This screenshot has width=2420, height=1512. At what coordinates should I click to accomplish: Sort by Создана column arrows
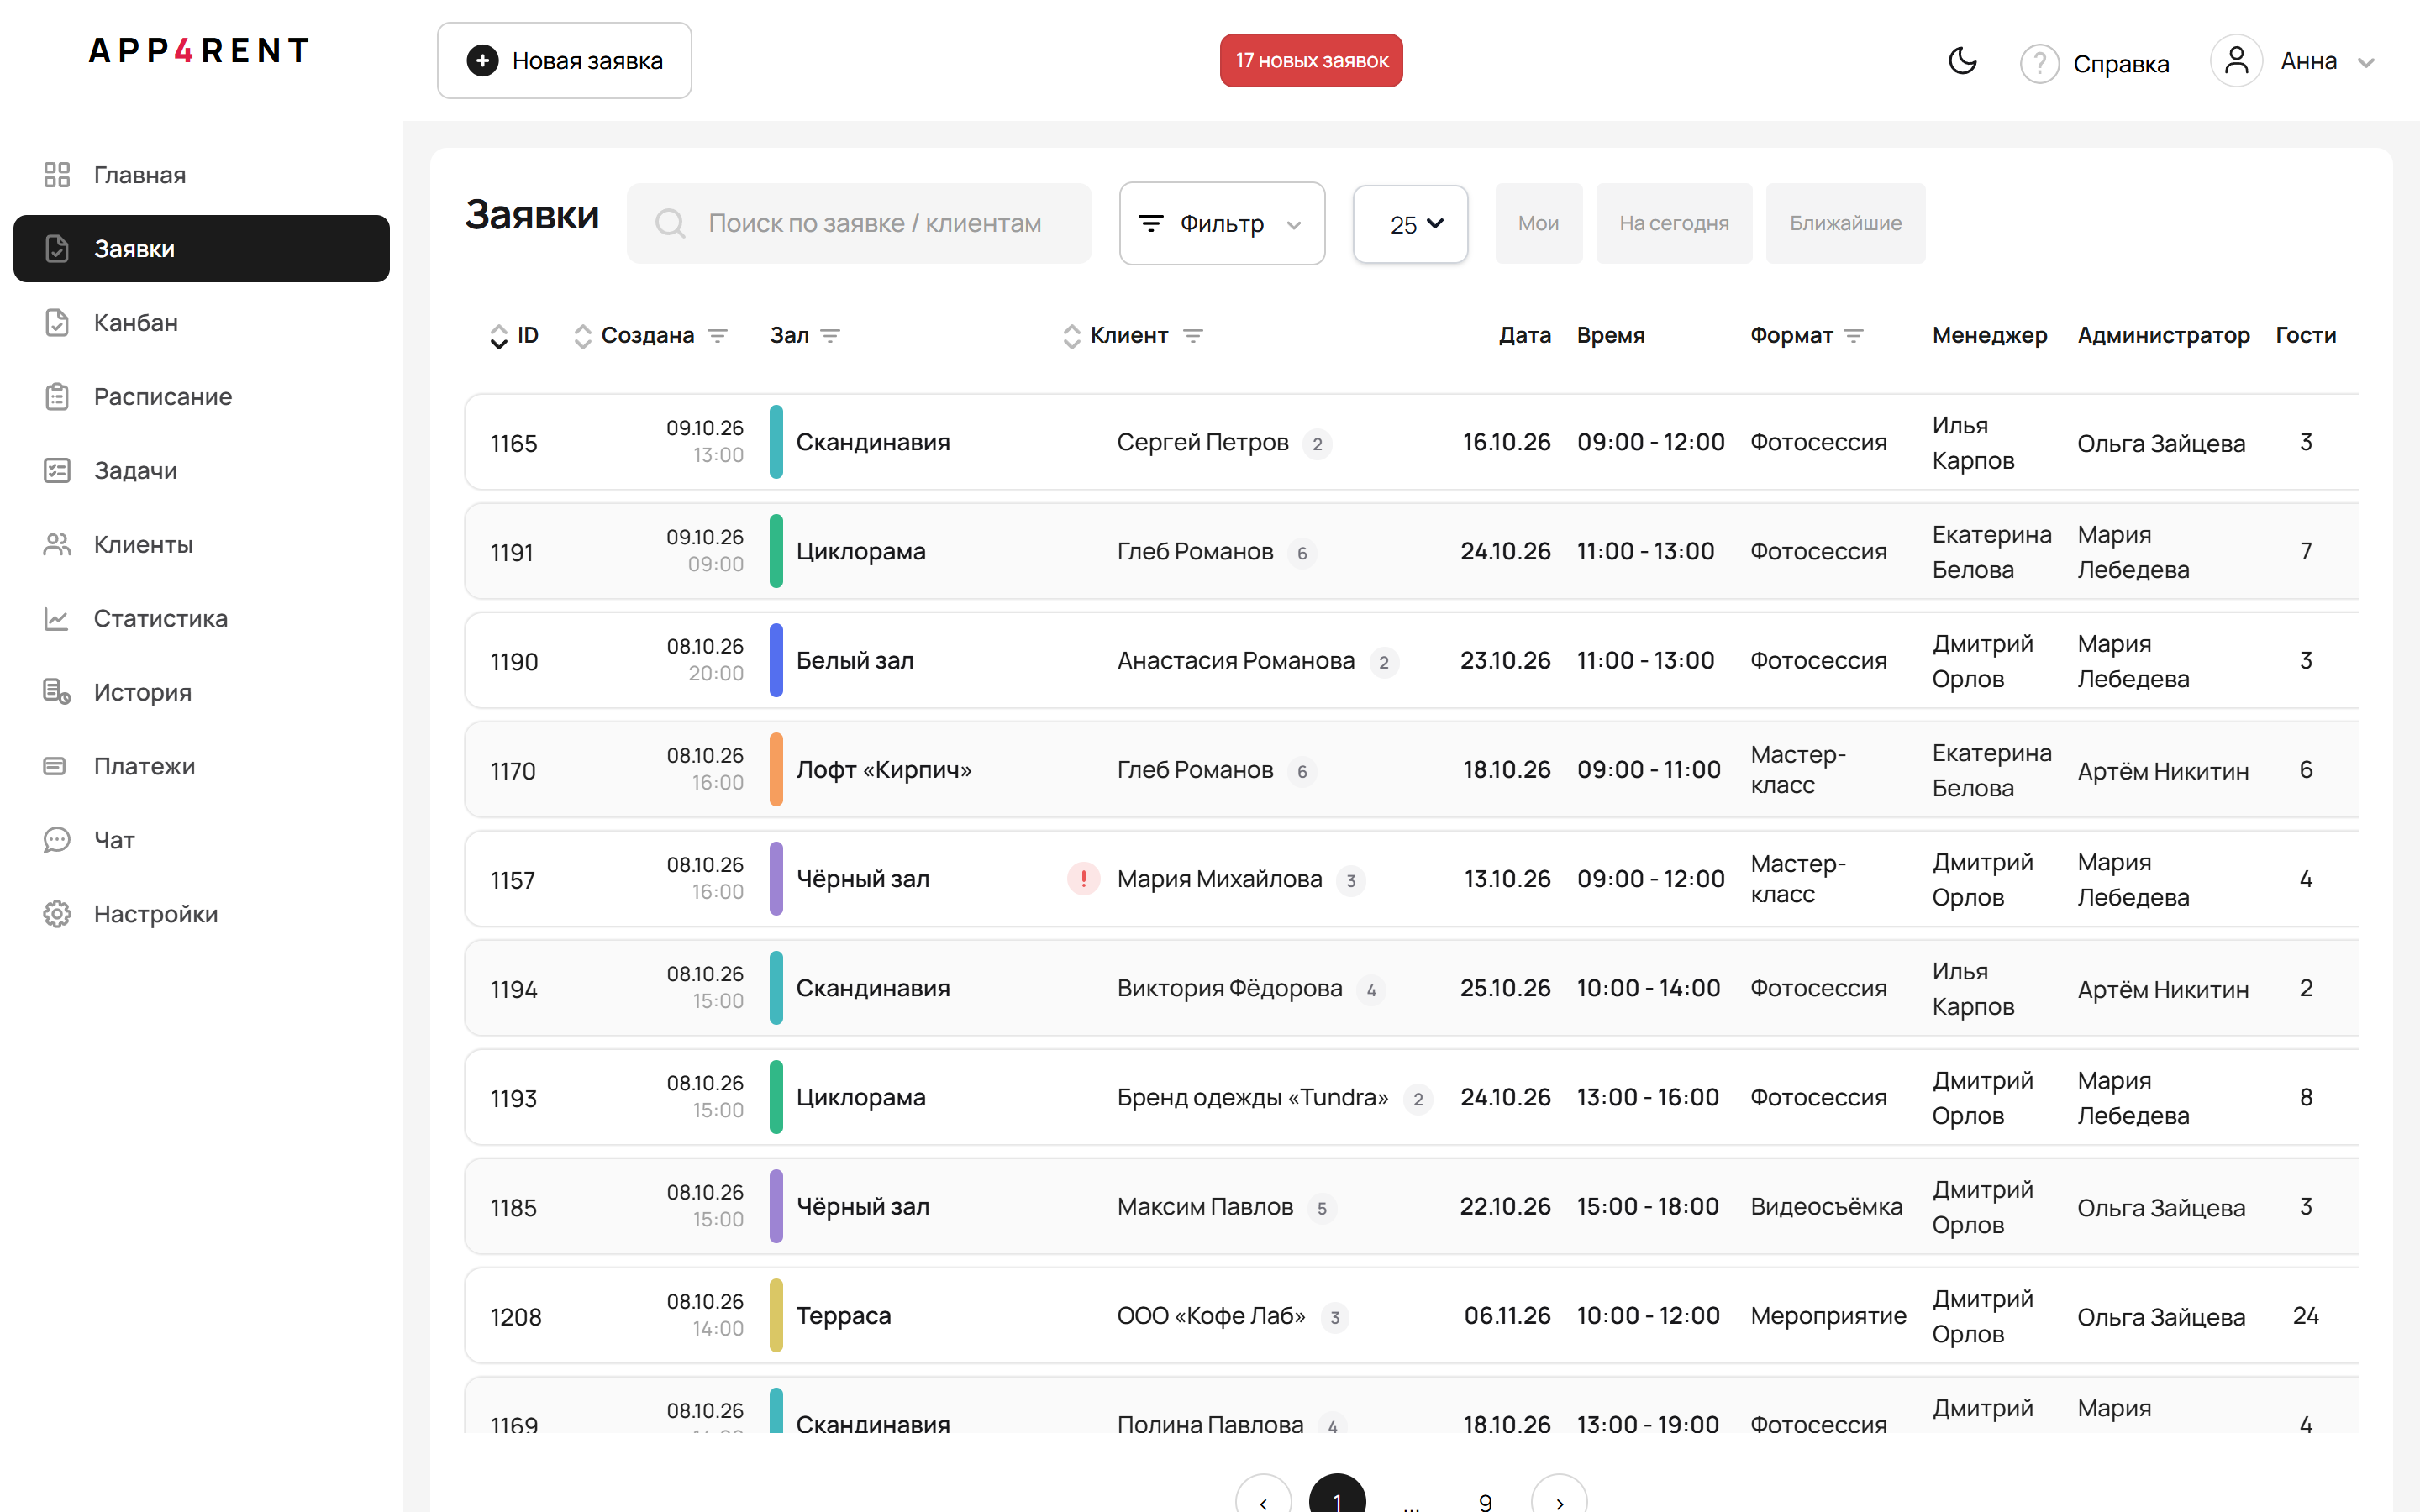tap(582, 336)
